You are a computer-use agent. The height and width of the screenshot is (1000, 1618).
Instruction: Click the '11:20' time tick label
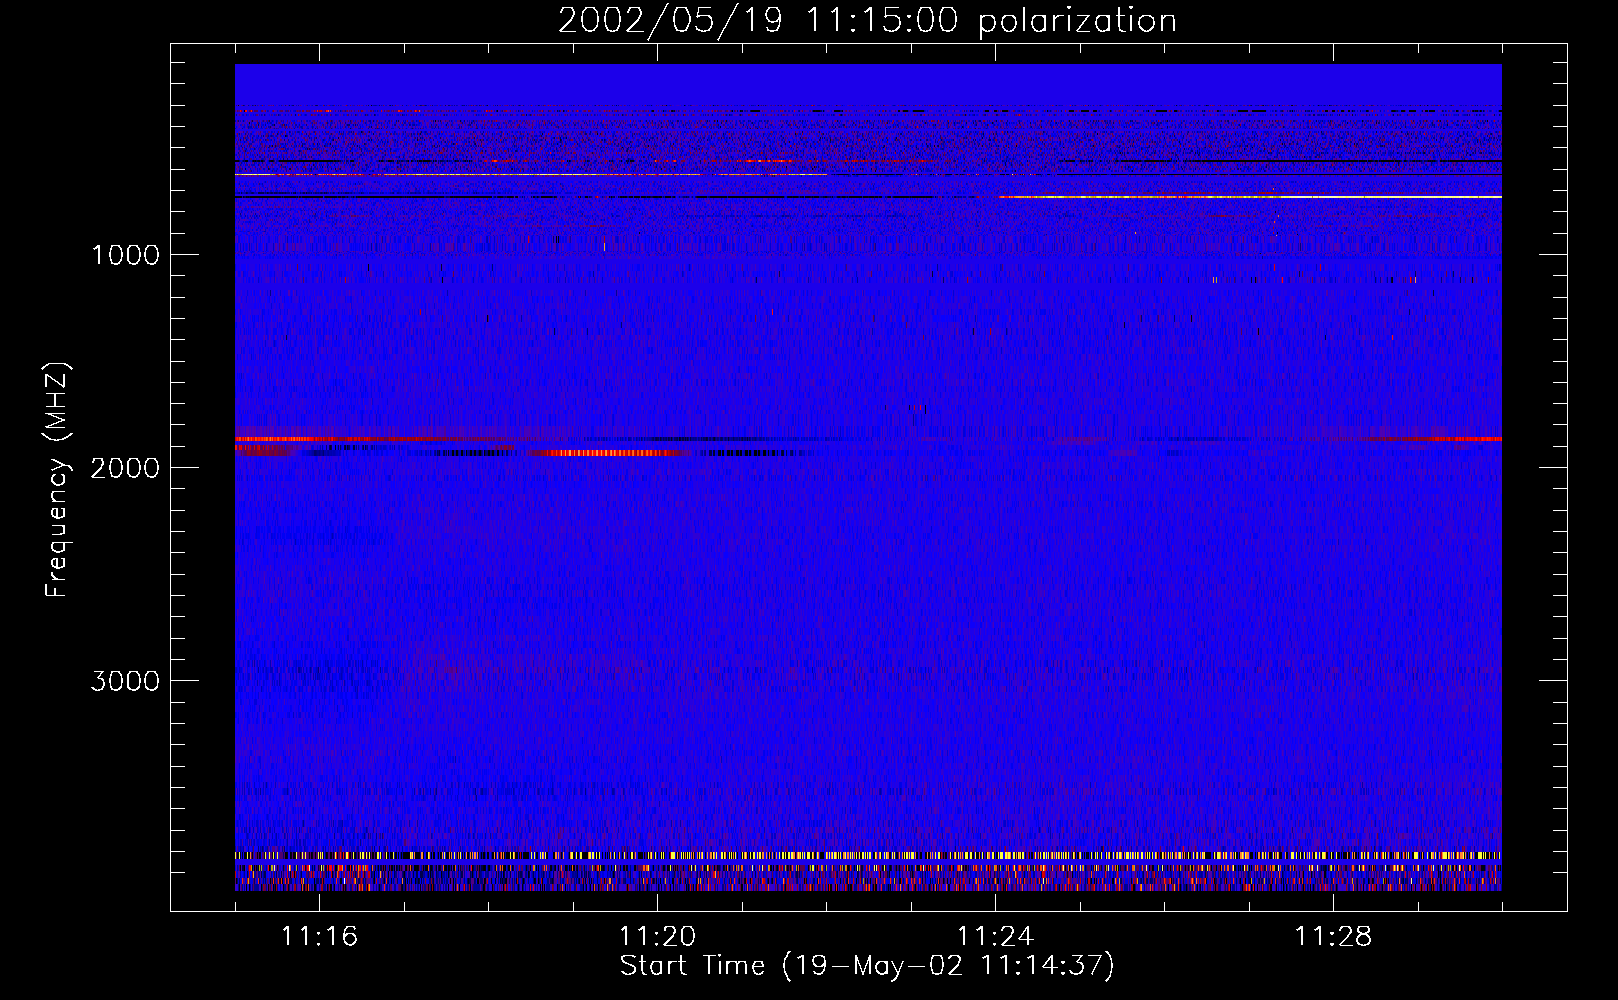click(657, 937)
